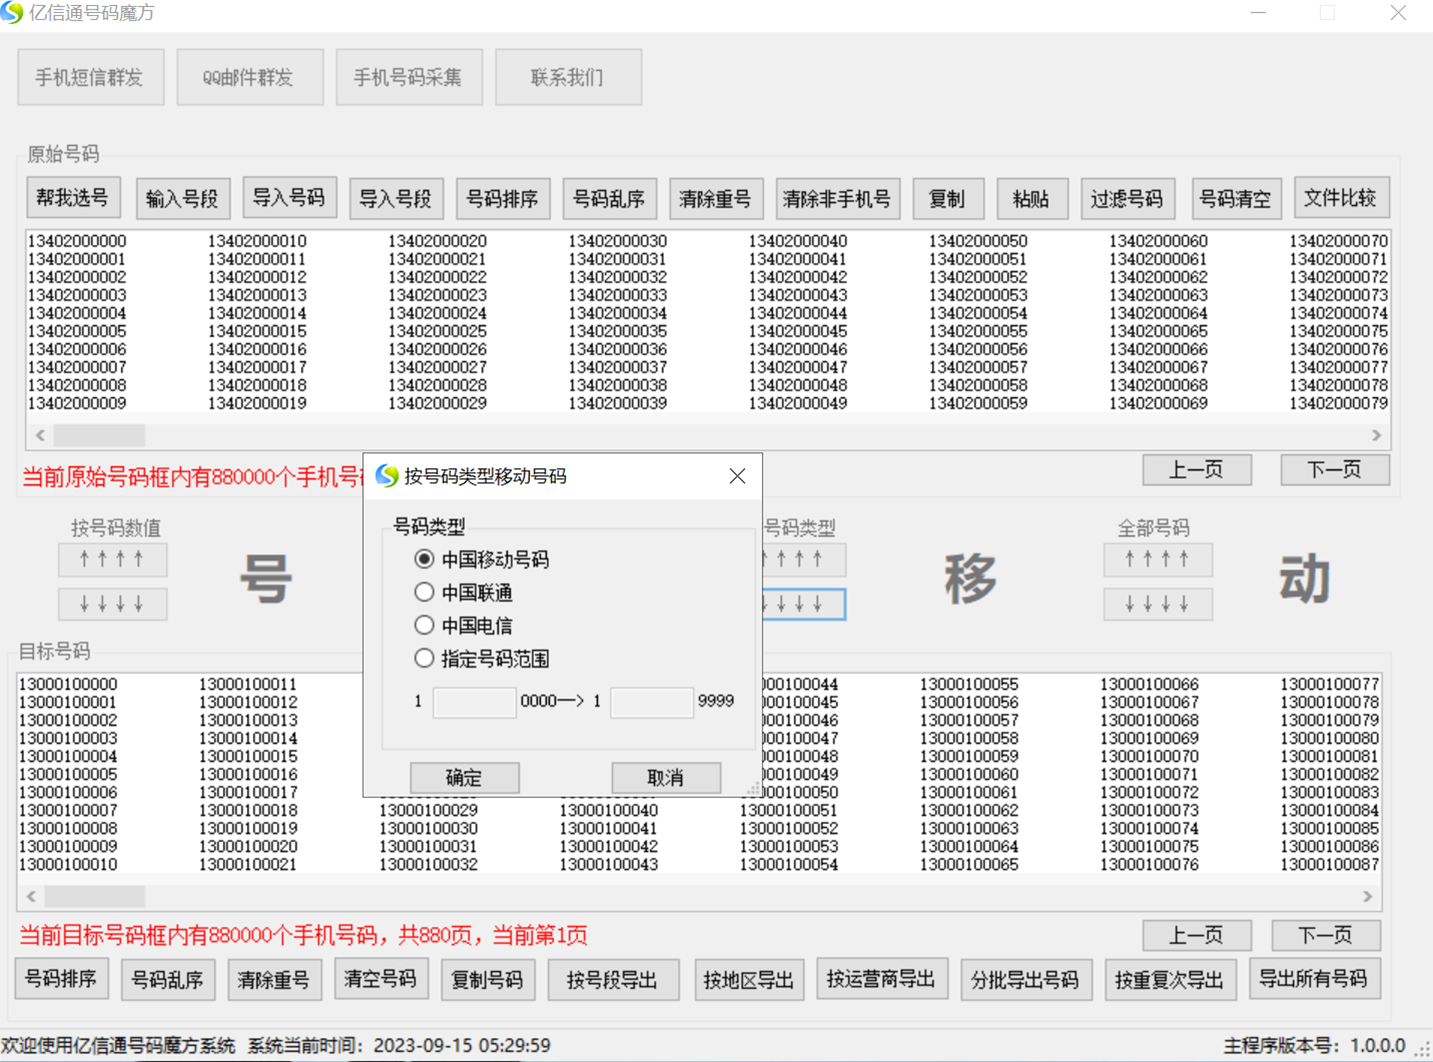Viewport: 1433px width, 1062px height.
Task: Select the 中国移动号码 radio option
Action: click(481, 559)
